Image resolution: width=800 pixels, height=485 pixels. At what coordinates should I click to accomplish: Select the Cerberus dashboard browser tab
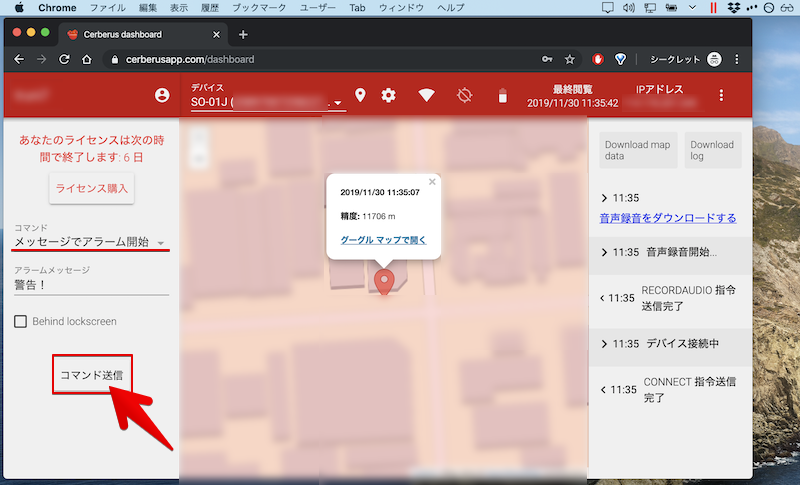pos(140,33)
